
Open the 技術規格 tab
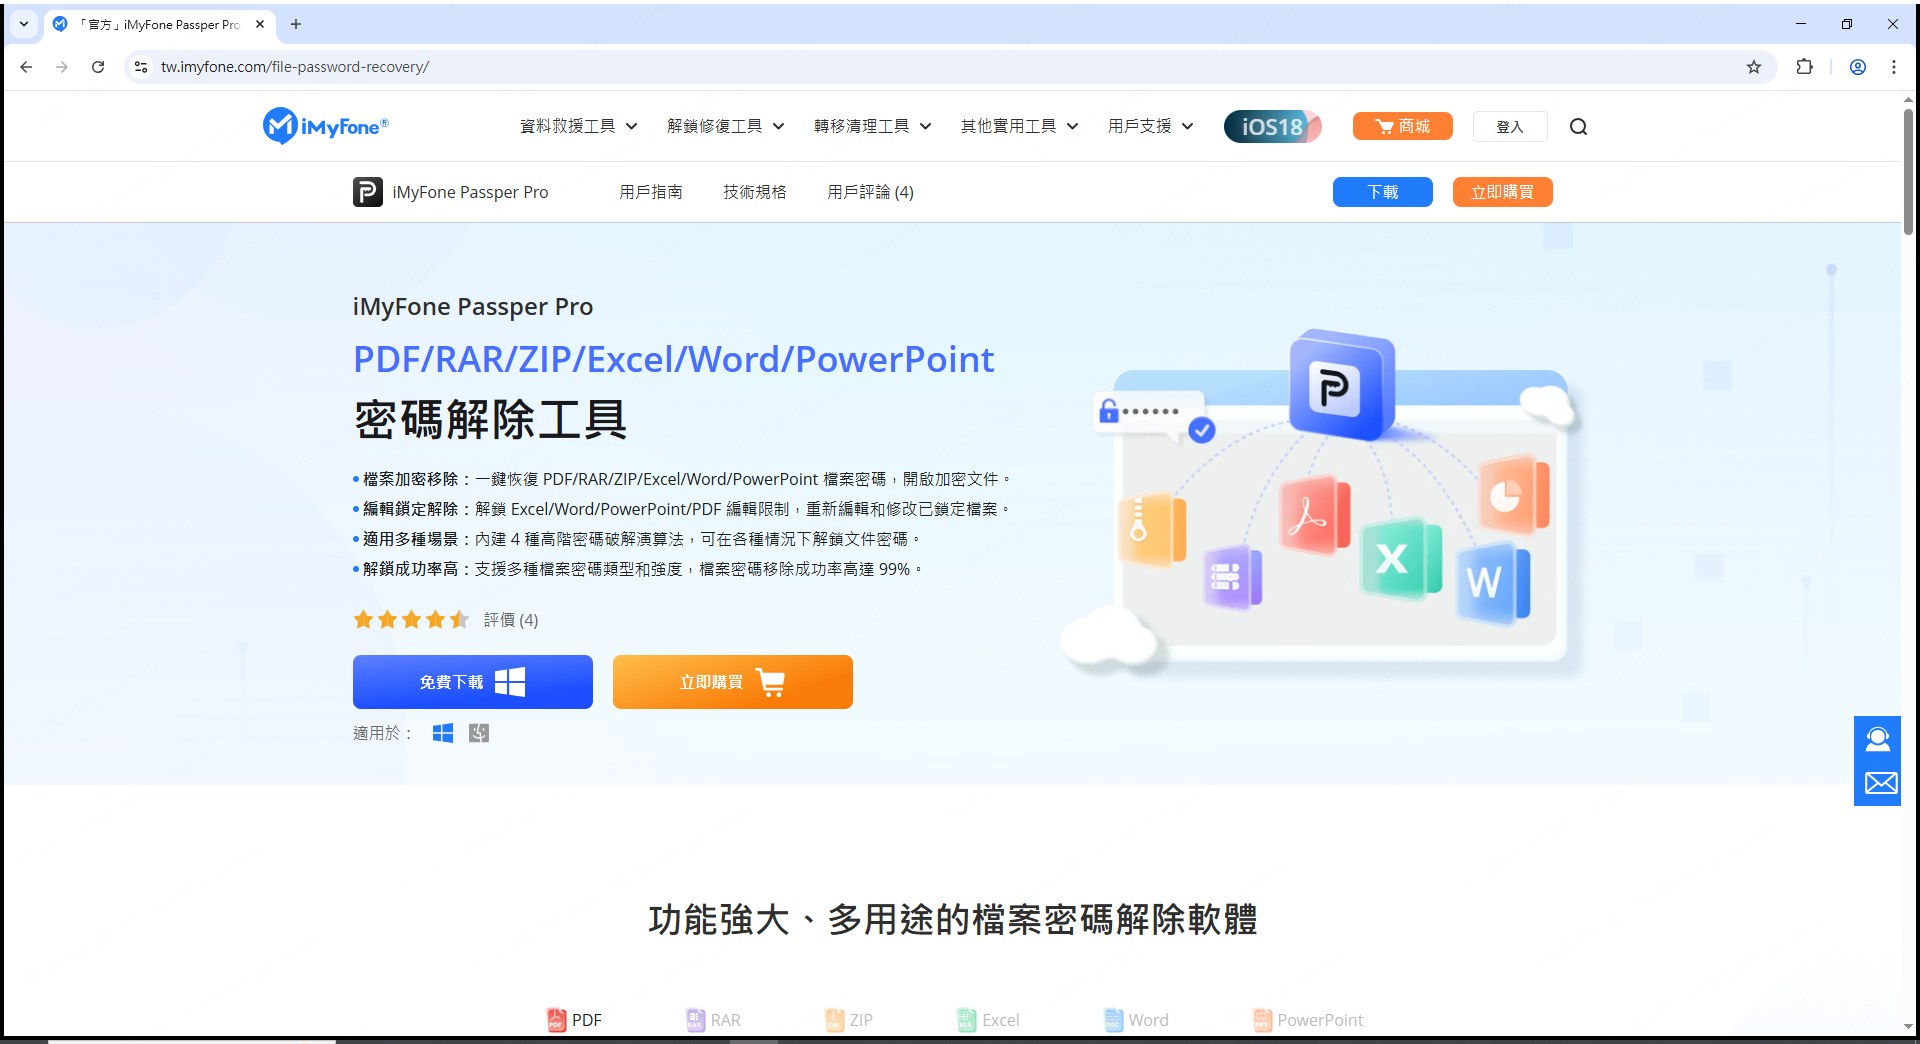coord(755,192)
